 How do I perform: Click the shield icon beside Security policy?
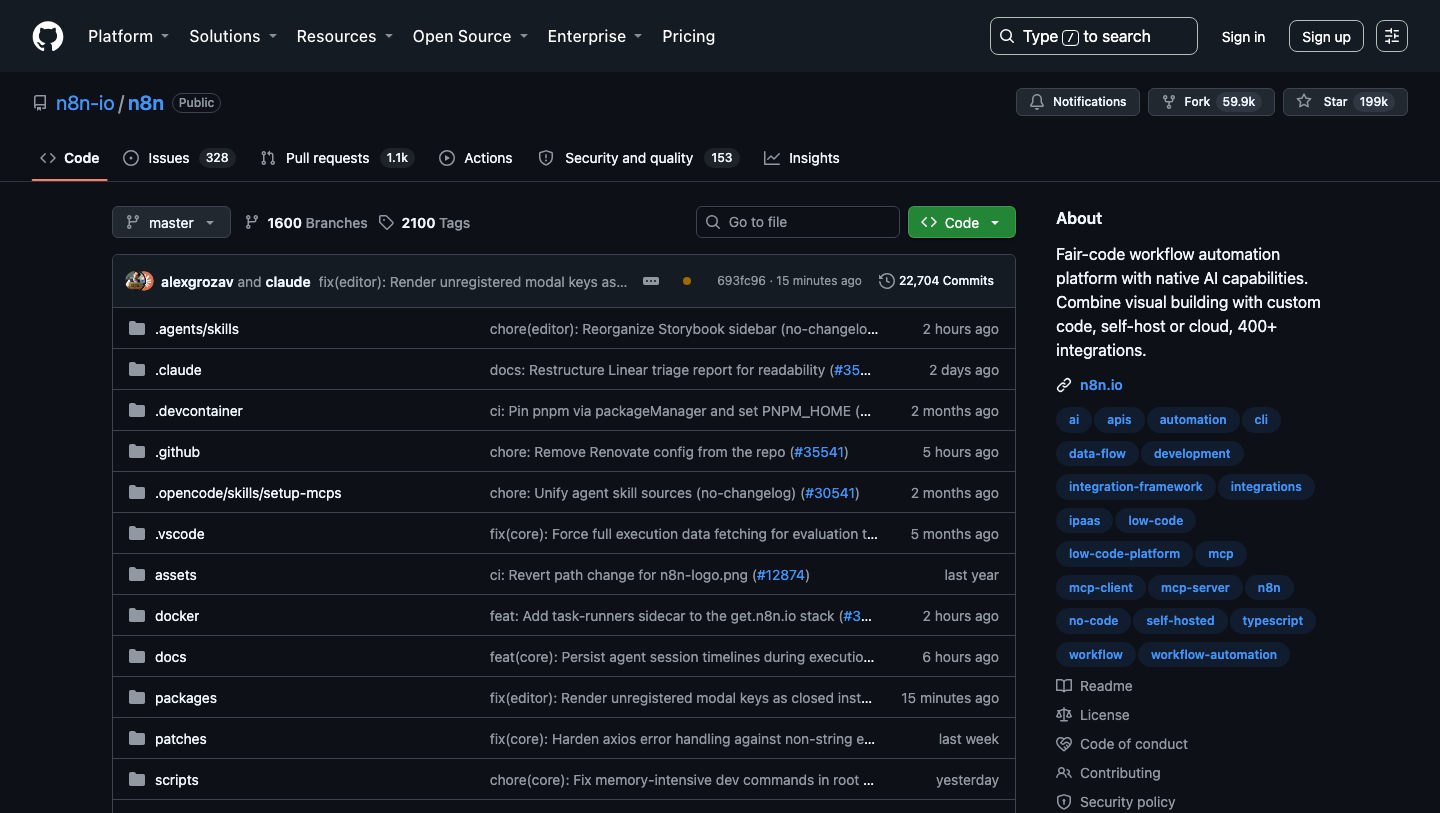(x=1064, y=802)
